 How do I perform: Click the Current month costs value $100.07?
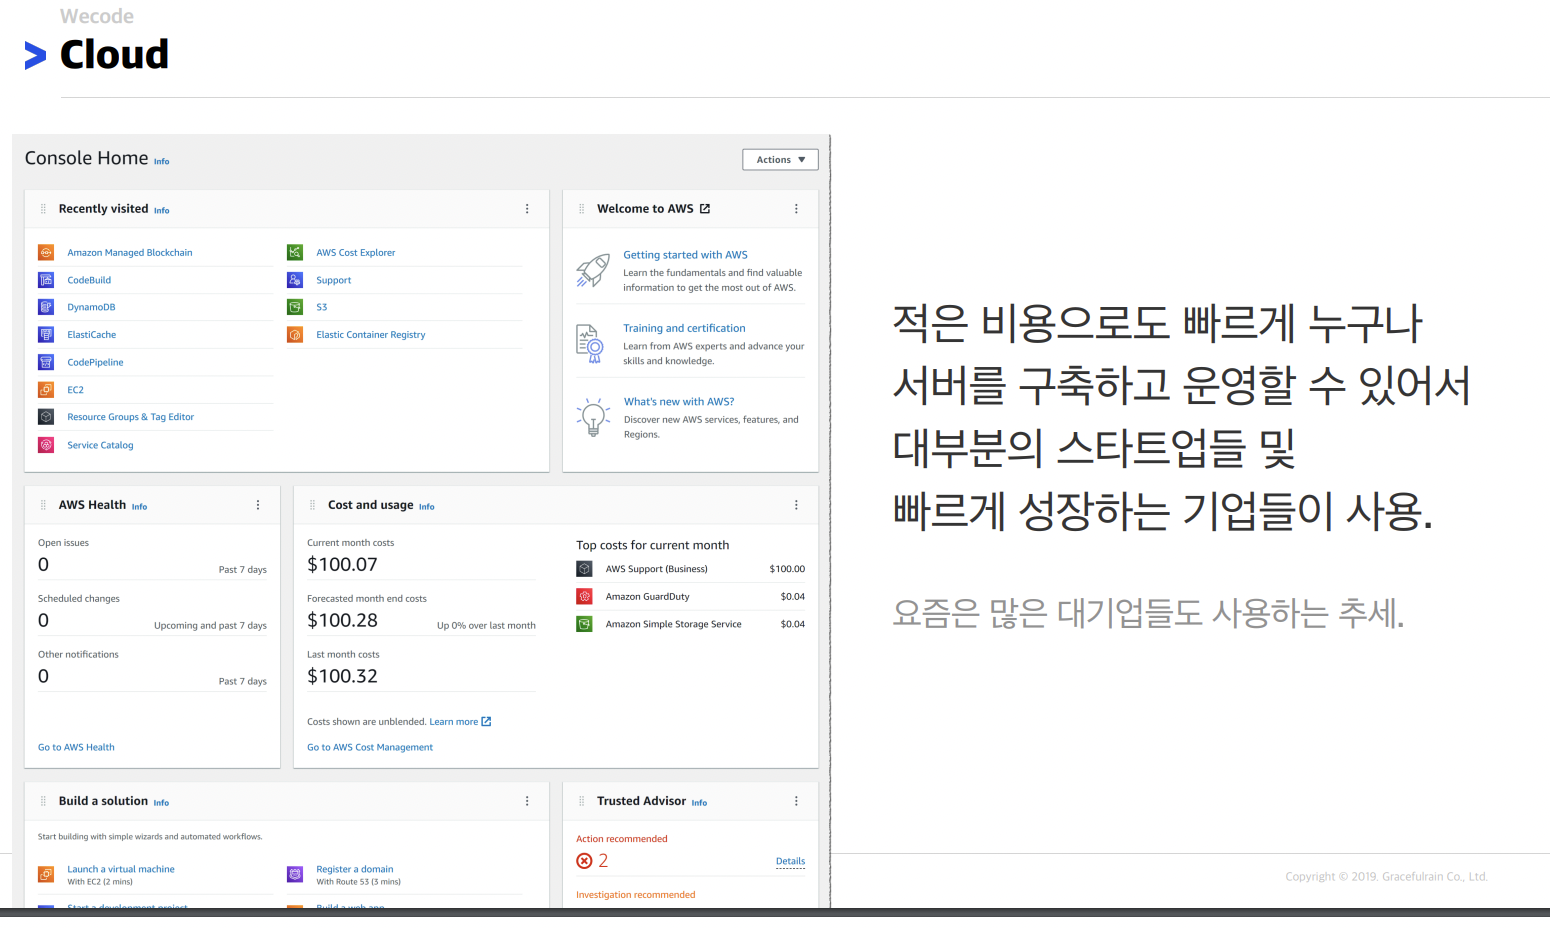click(342, 564)
